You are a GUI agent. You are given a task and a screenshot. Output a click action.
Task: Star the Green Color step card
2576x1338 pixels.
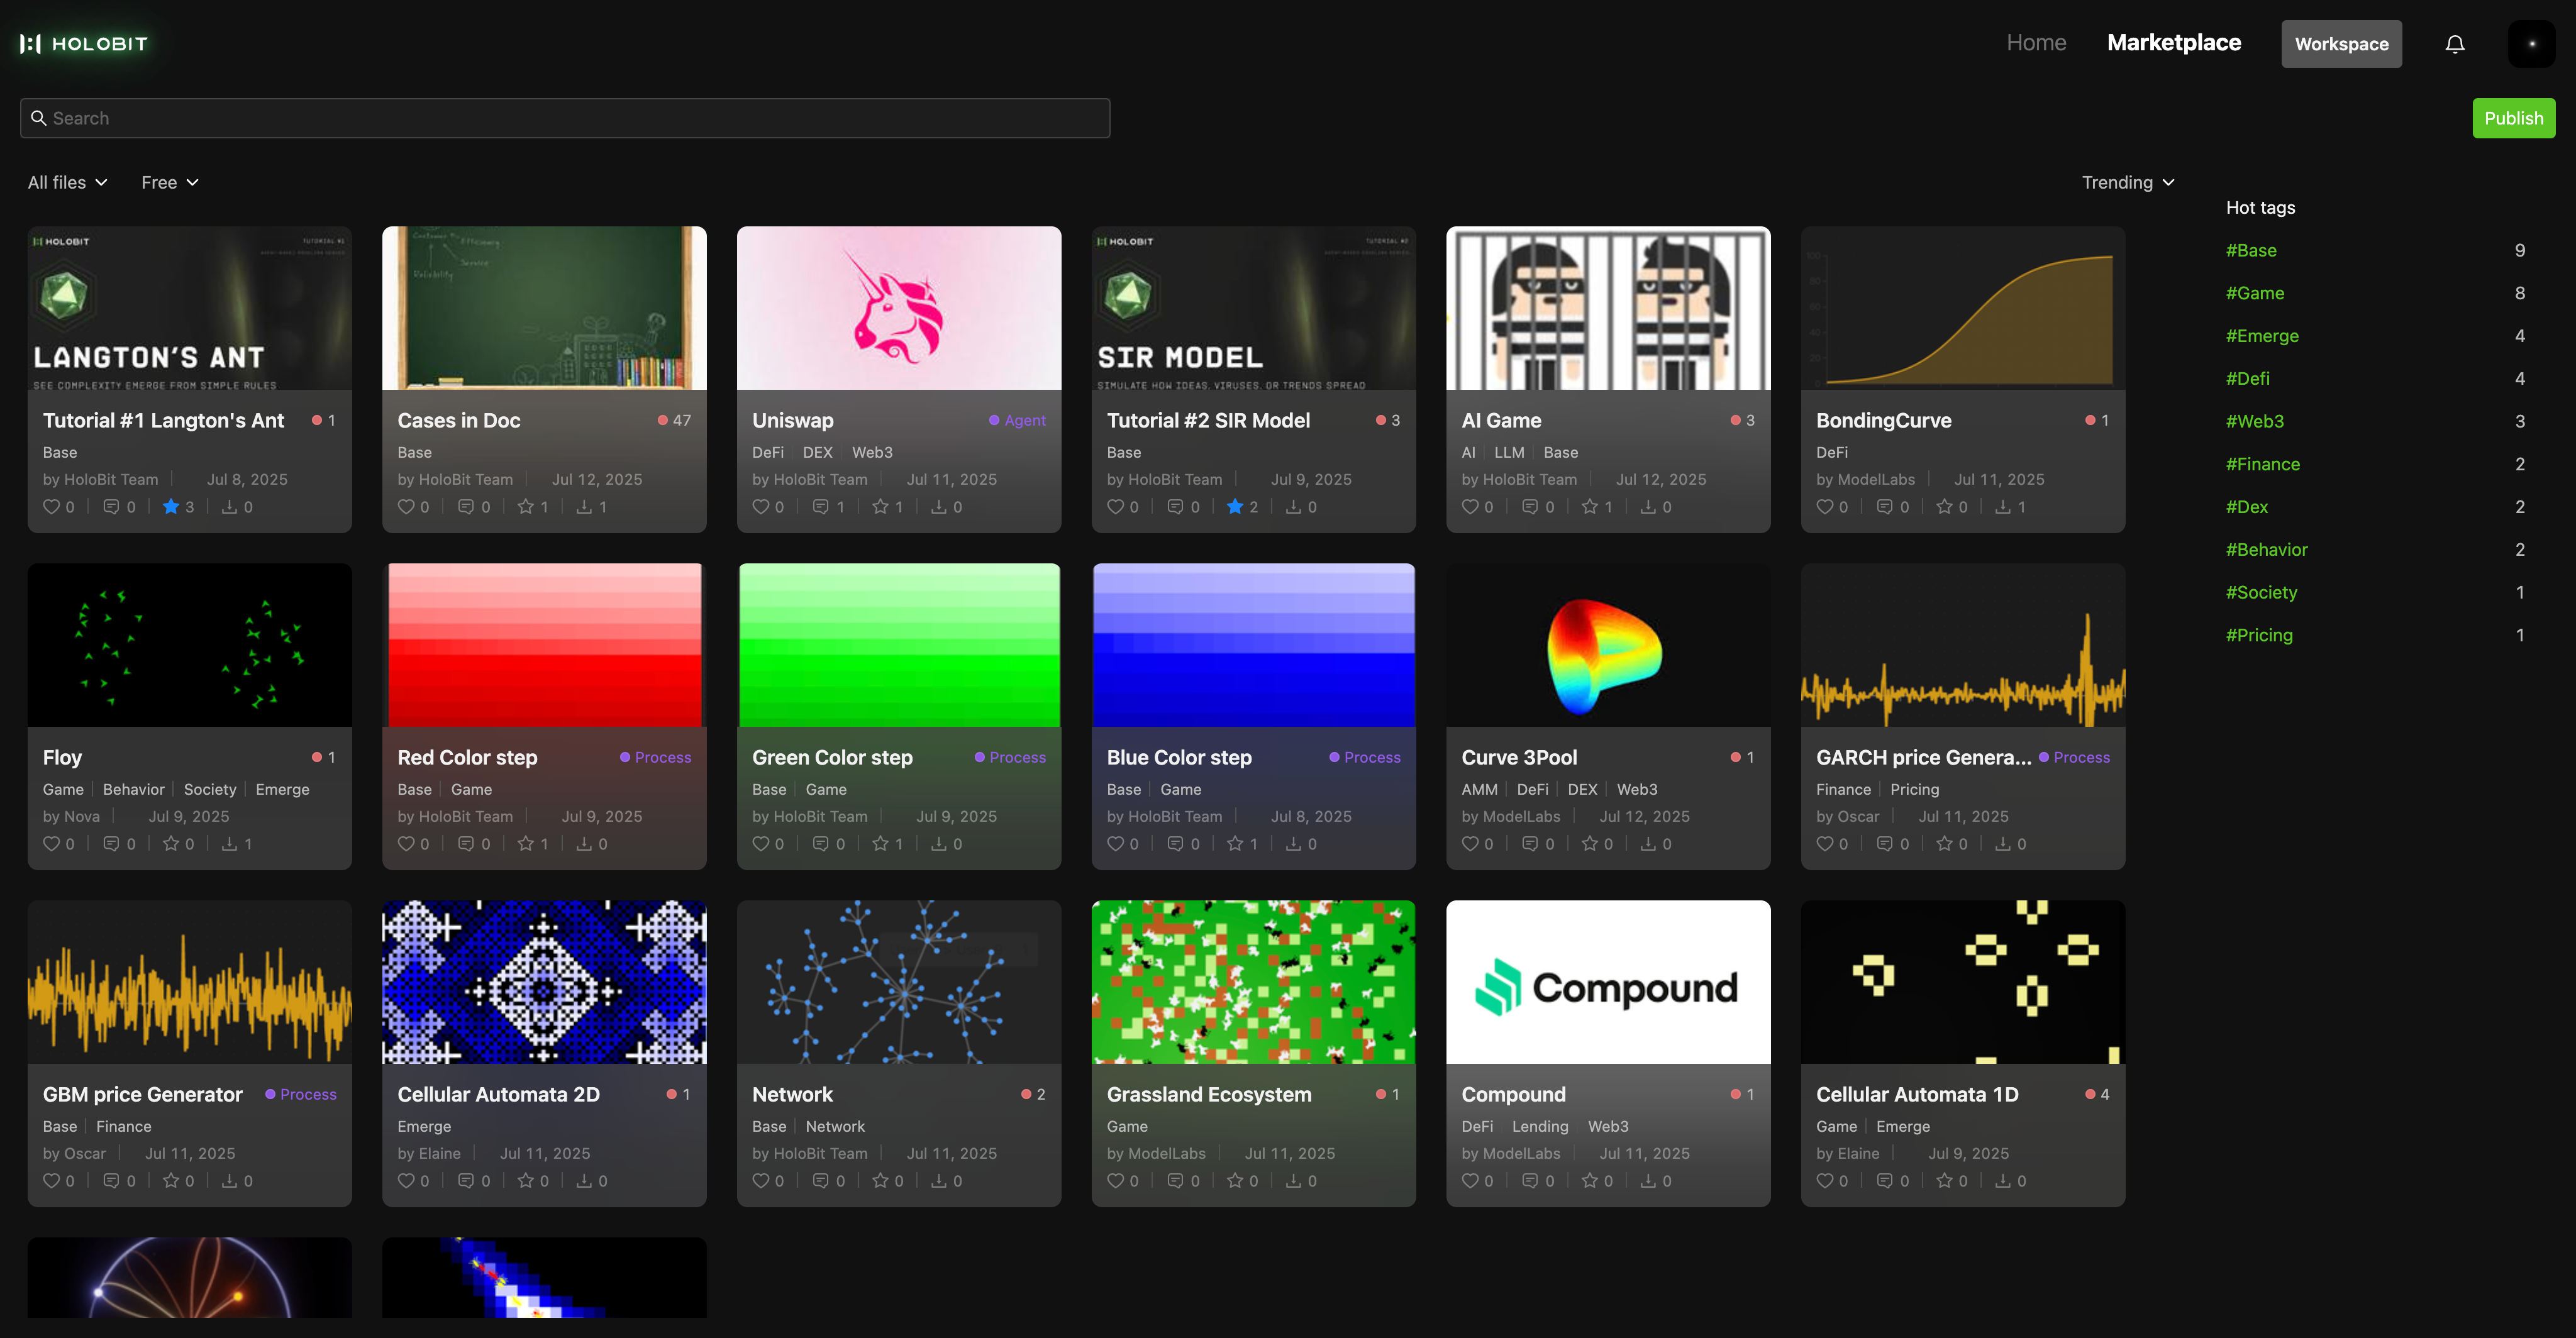[880, 844]
